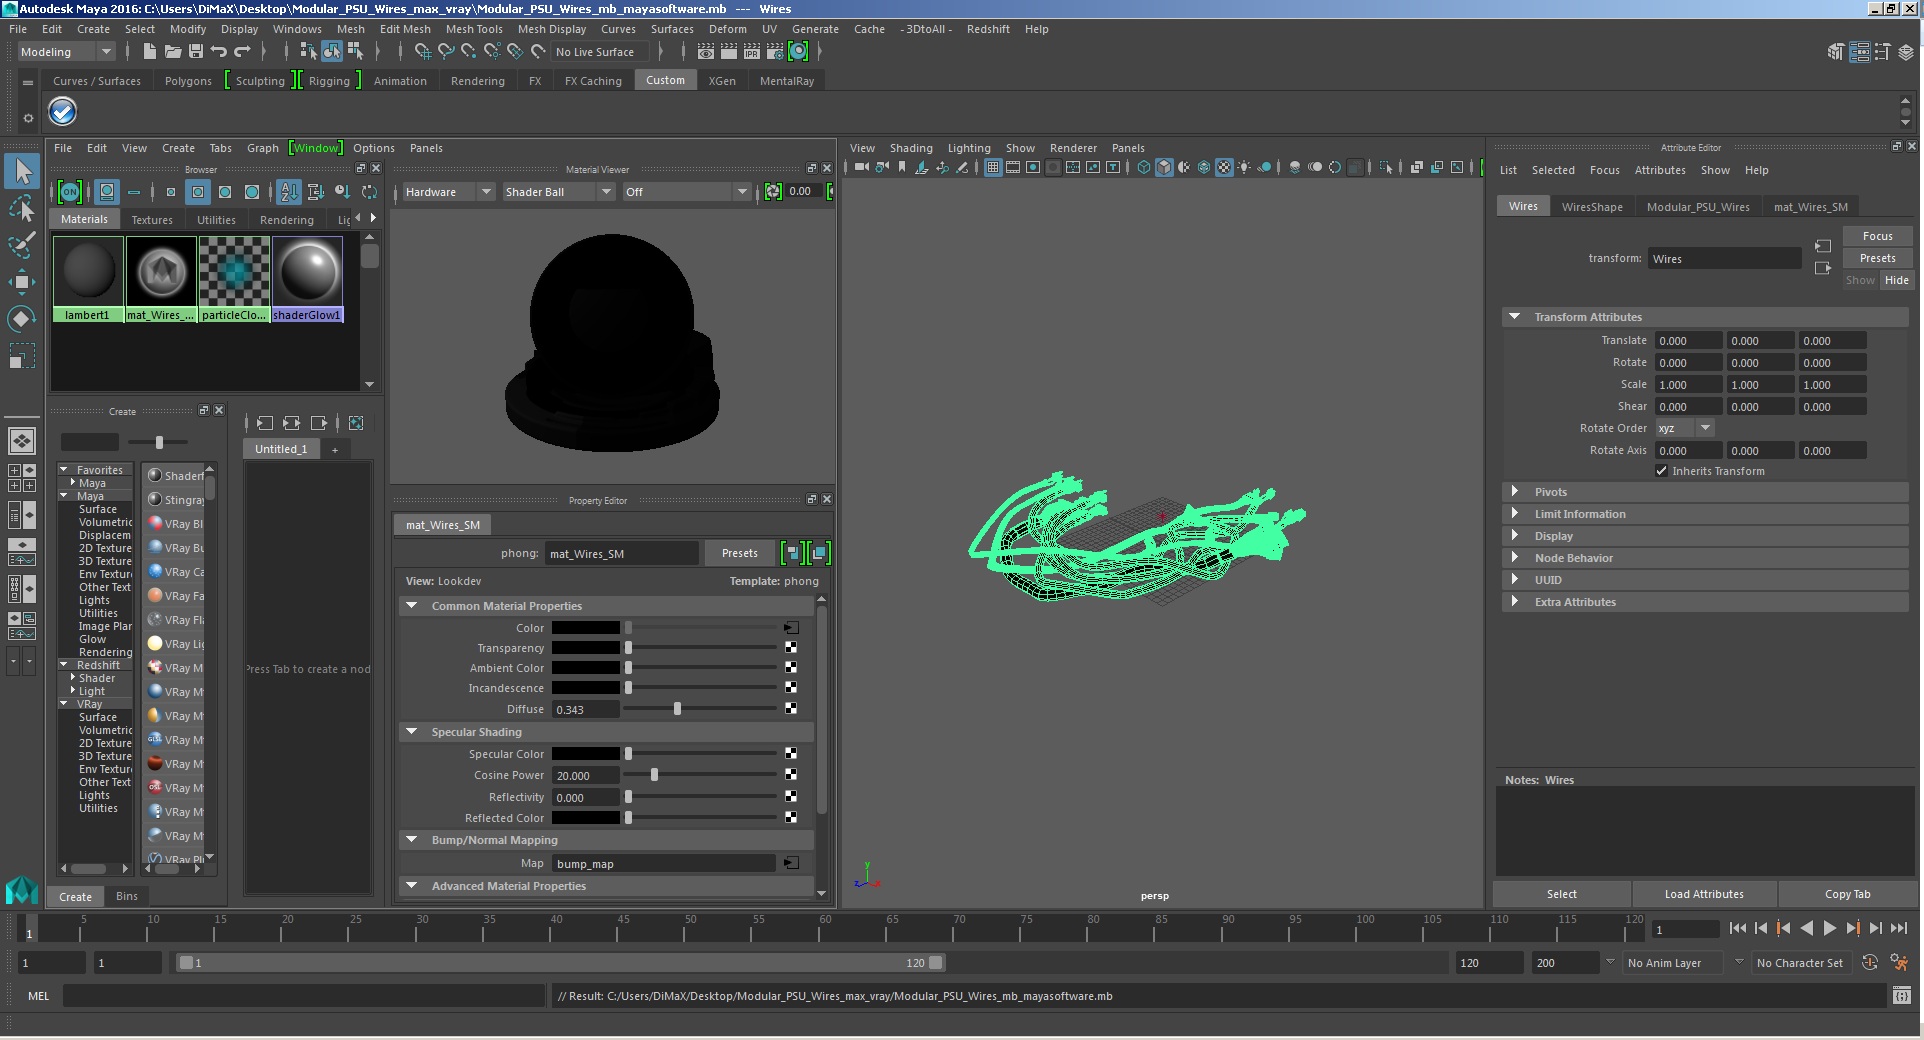Viewport: 1924px width, 1040px height.
Task: Click the Transparency map checker button
Action: [791, 648]
